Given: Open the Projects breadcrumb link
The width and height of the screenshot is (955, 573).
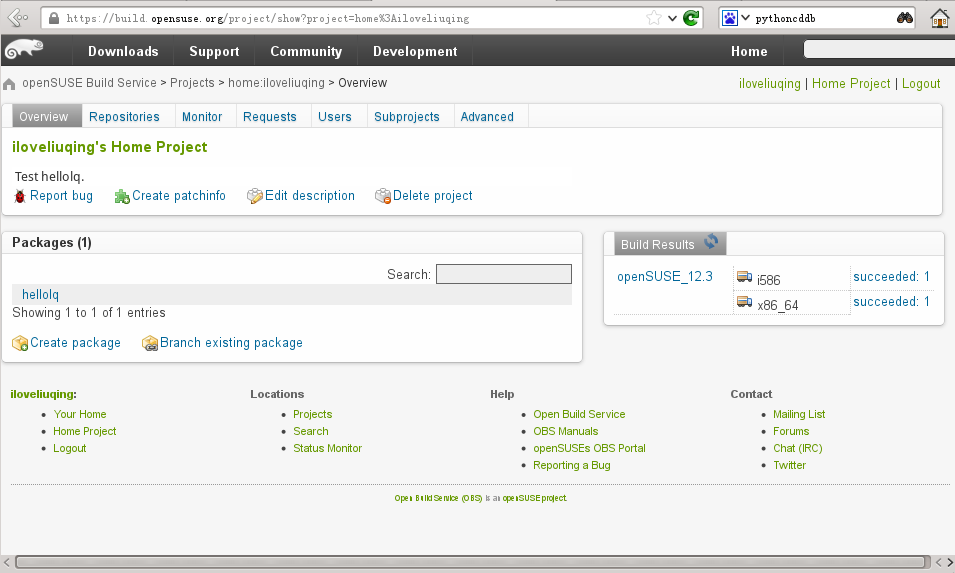Looking at the screenshot, I should point(192,83).
